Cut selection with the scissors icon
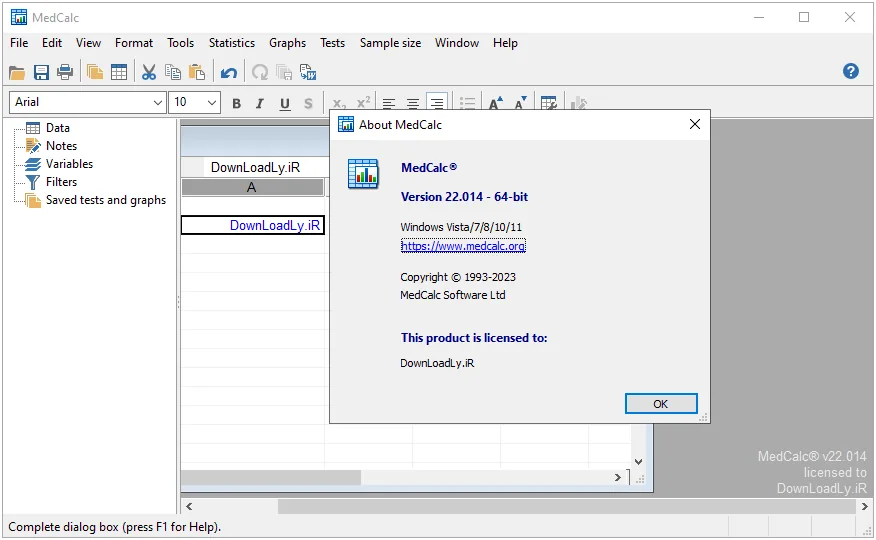This screenshot has height=540, width=876. 149,72
